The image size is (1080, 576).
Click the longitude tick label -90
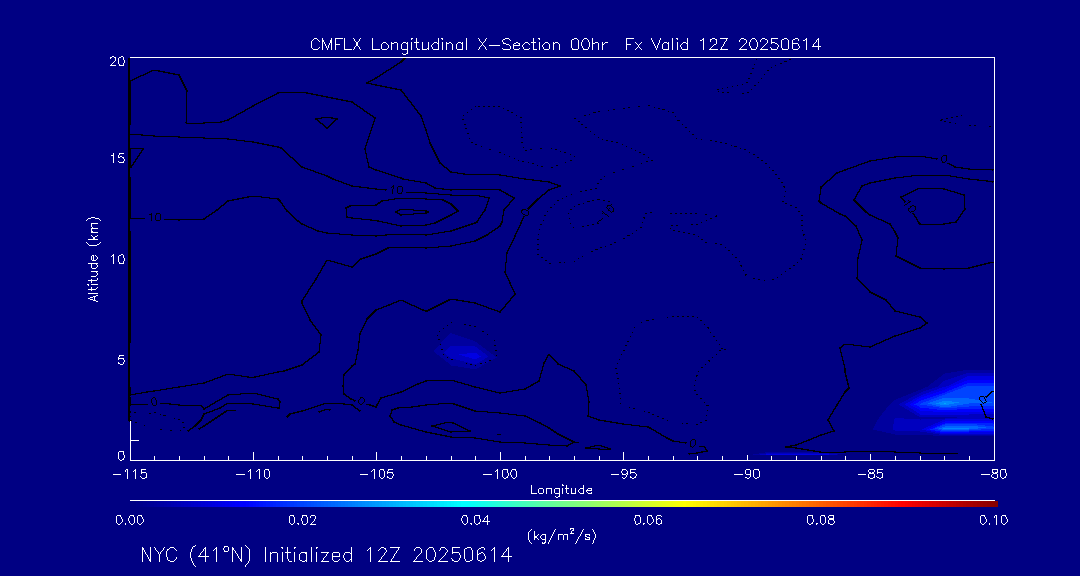click(x=747, y=475)
